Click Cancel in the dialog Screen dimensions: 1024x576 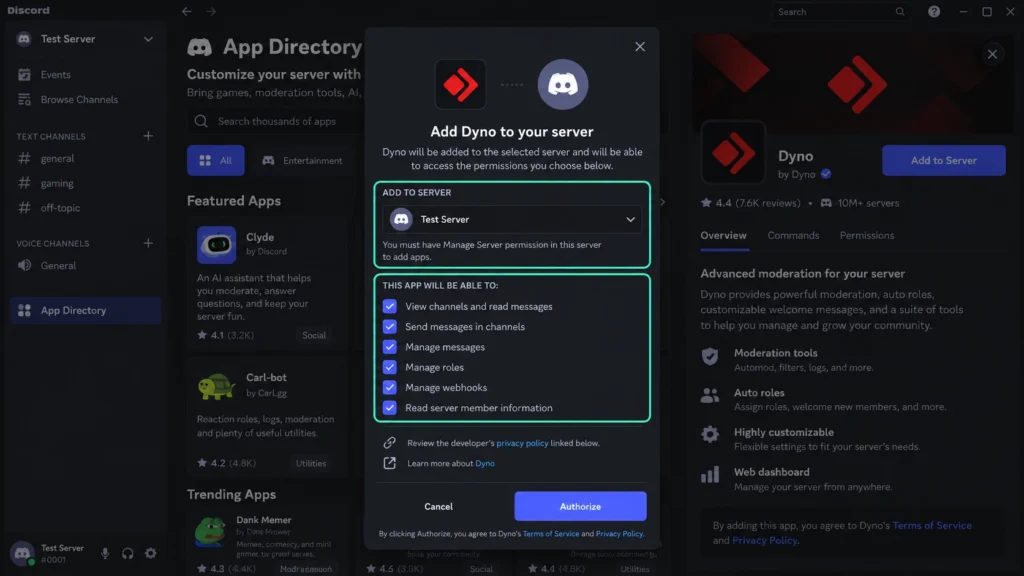[438, 506]
